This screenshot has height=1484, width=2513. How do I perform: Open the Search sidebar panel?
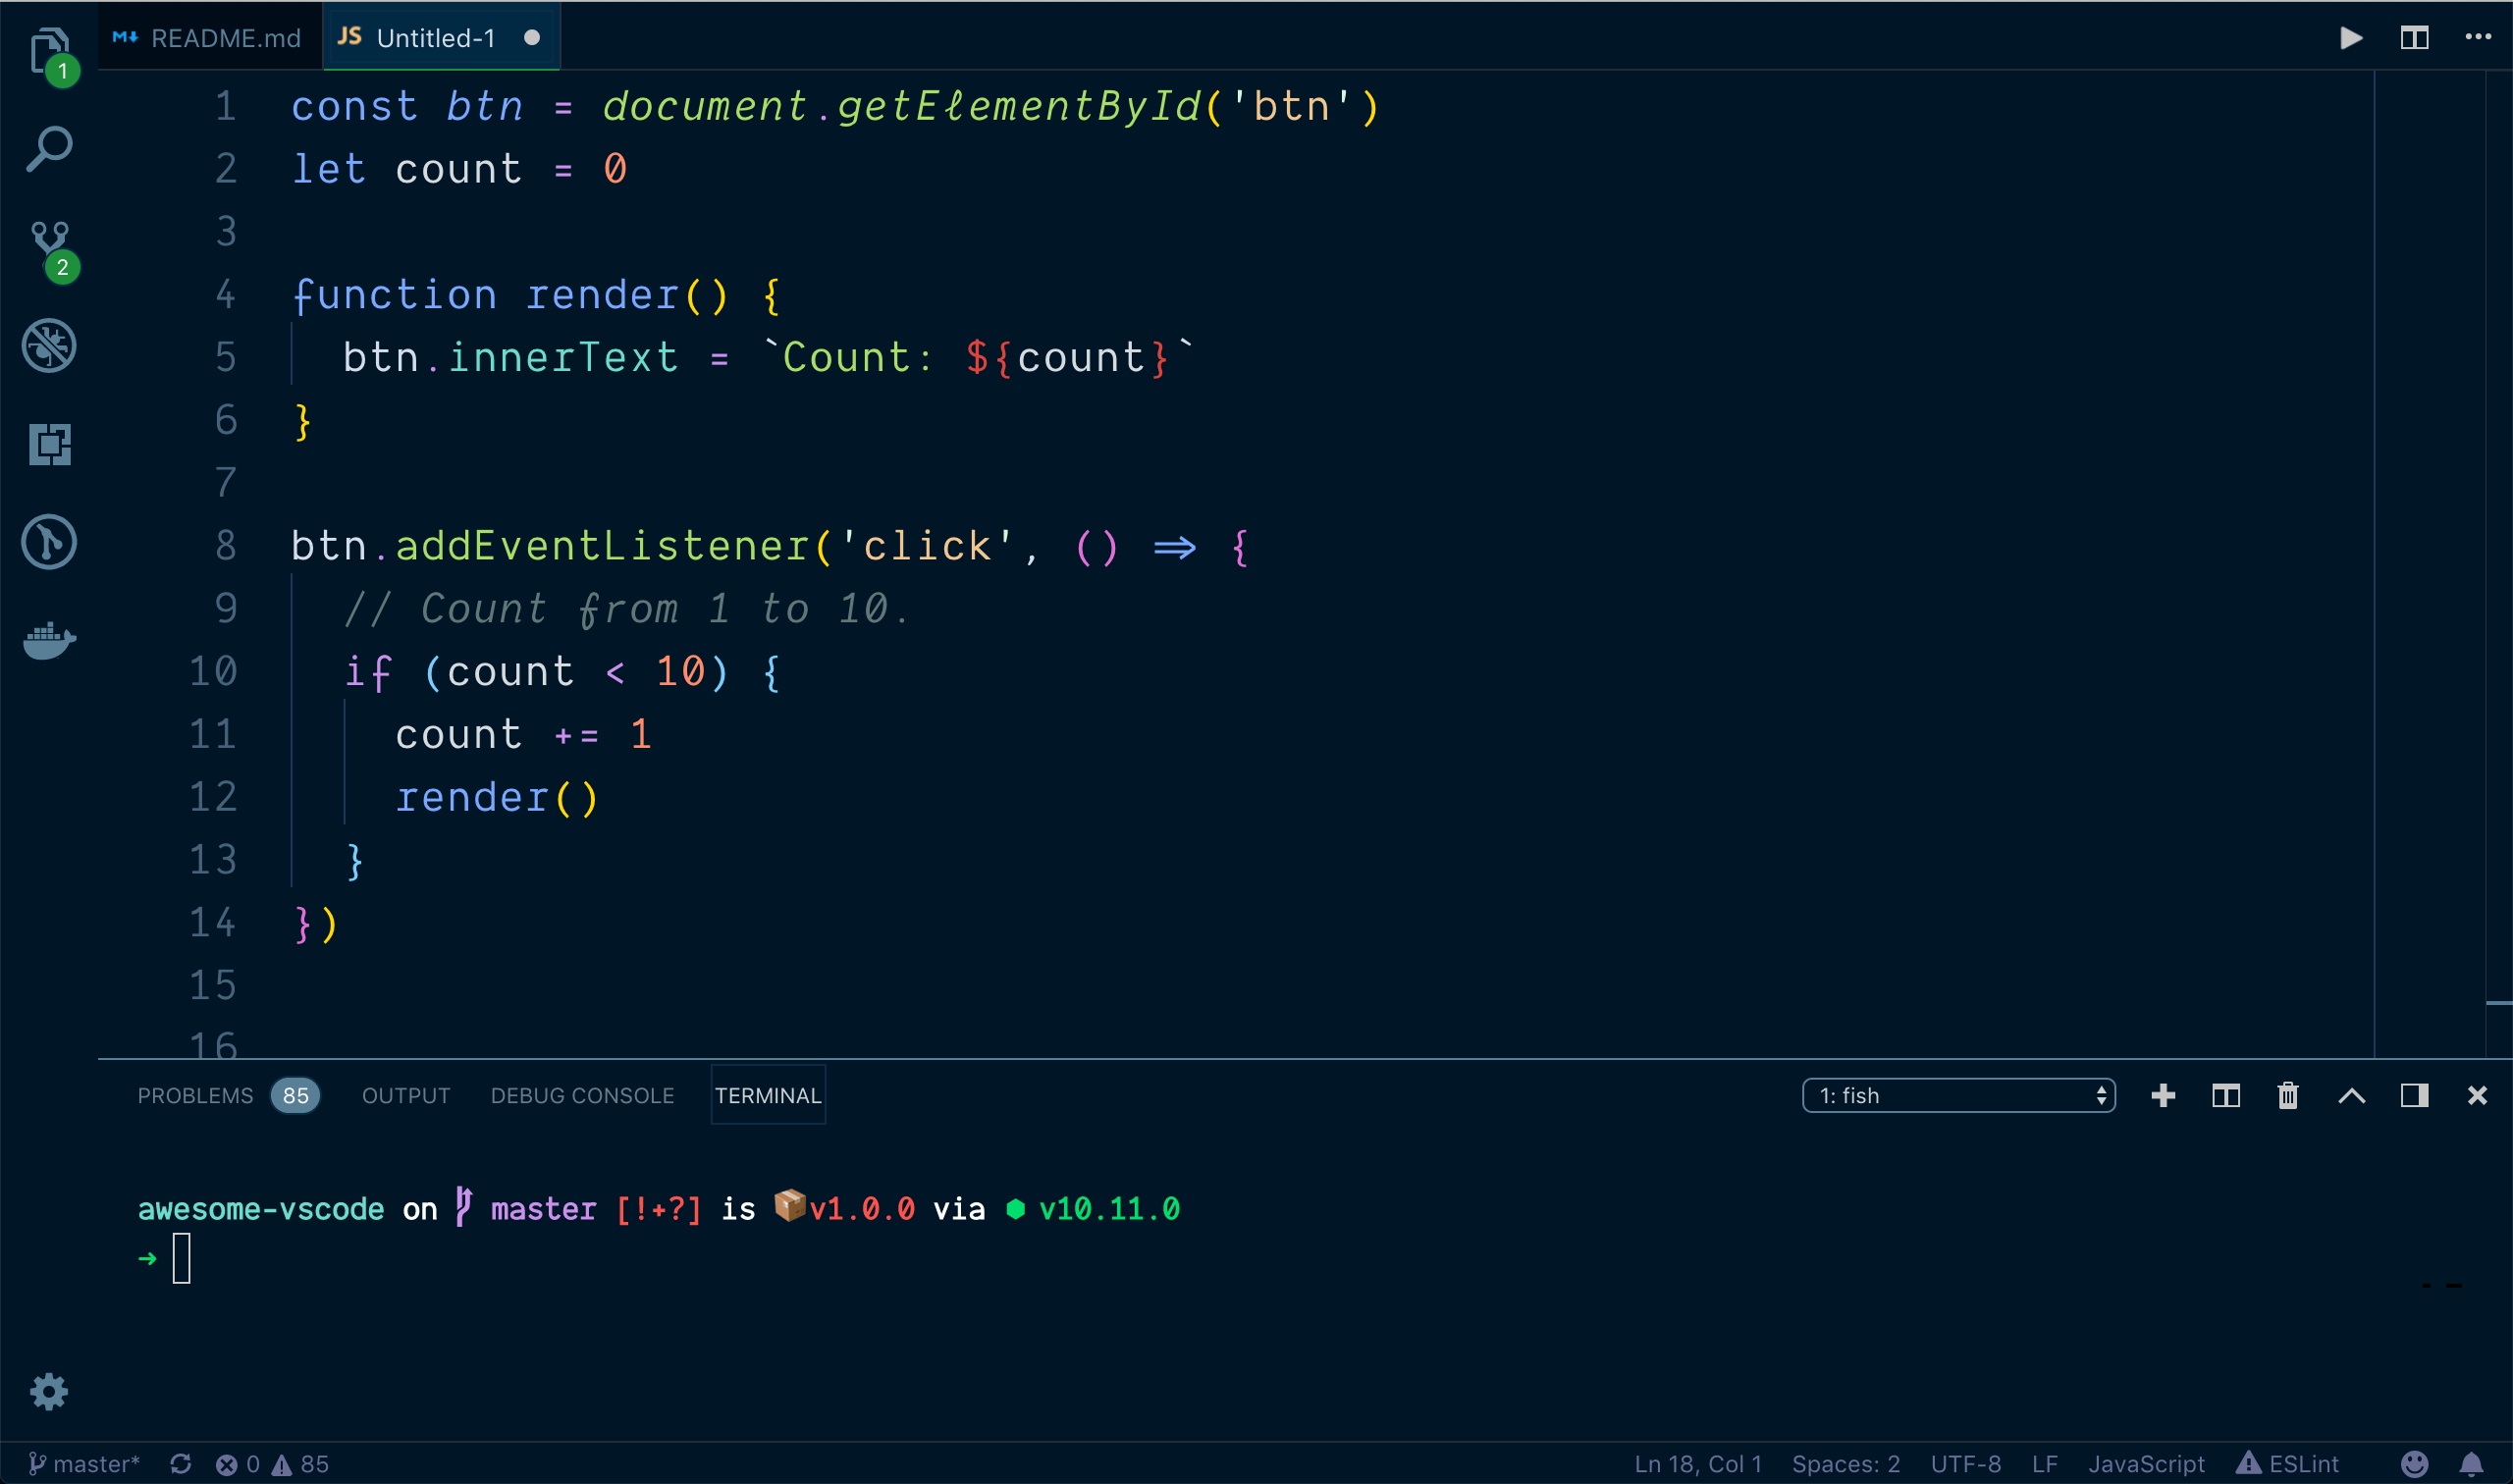point(49,149)
